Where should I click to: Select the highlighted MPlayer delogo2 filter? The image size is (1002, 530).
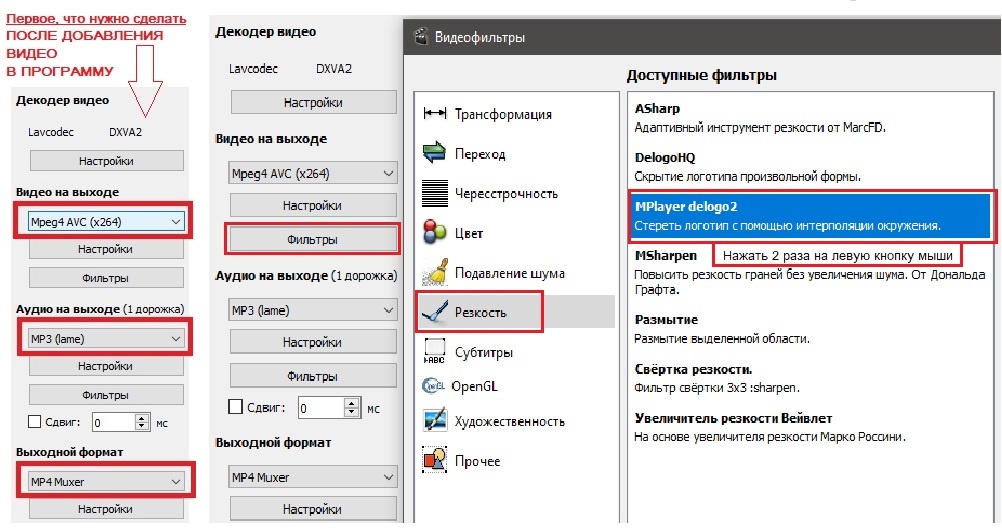click(x=810, y=215)
